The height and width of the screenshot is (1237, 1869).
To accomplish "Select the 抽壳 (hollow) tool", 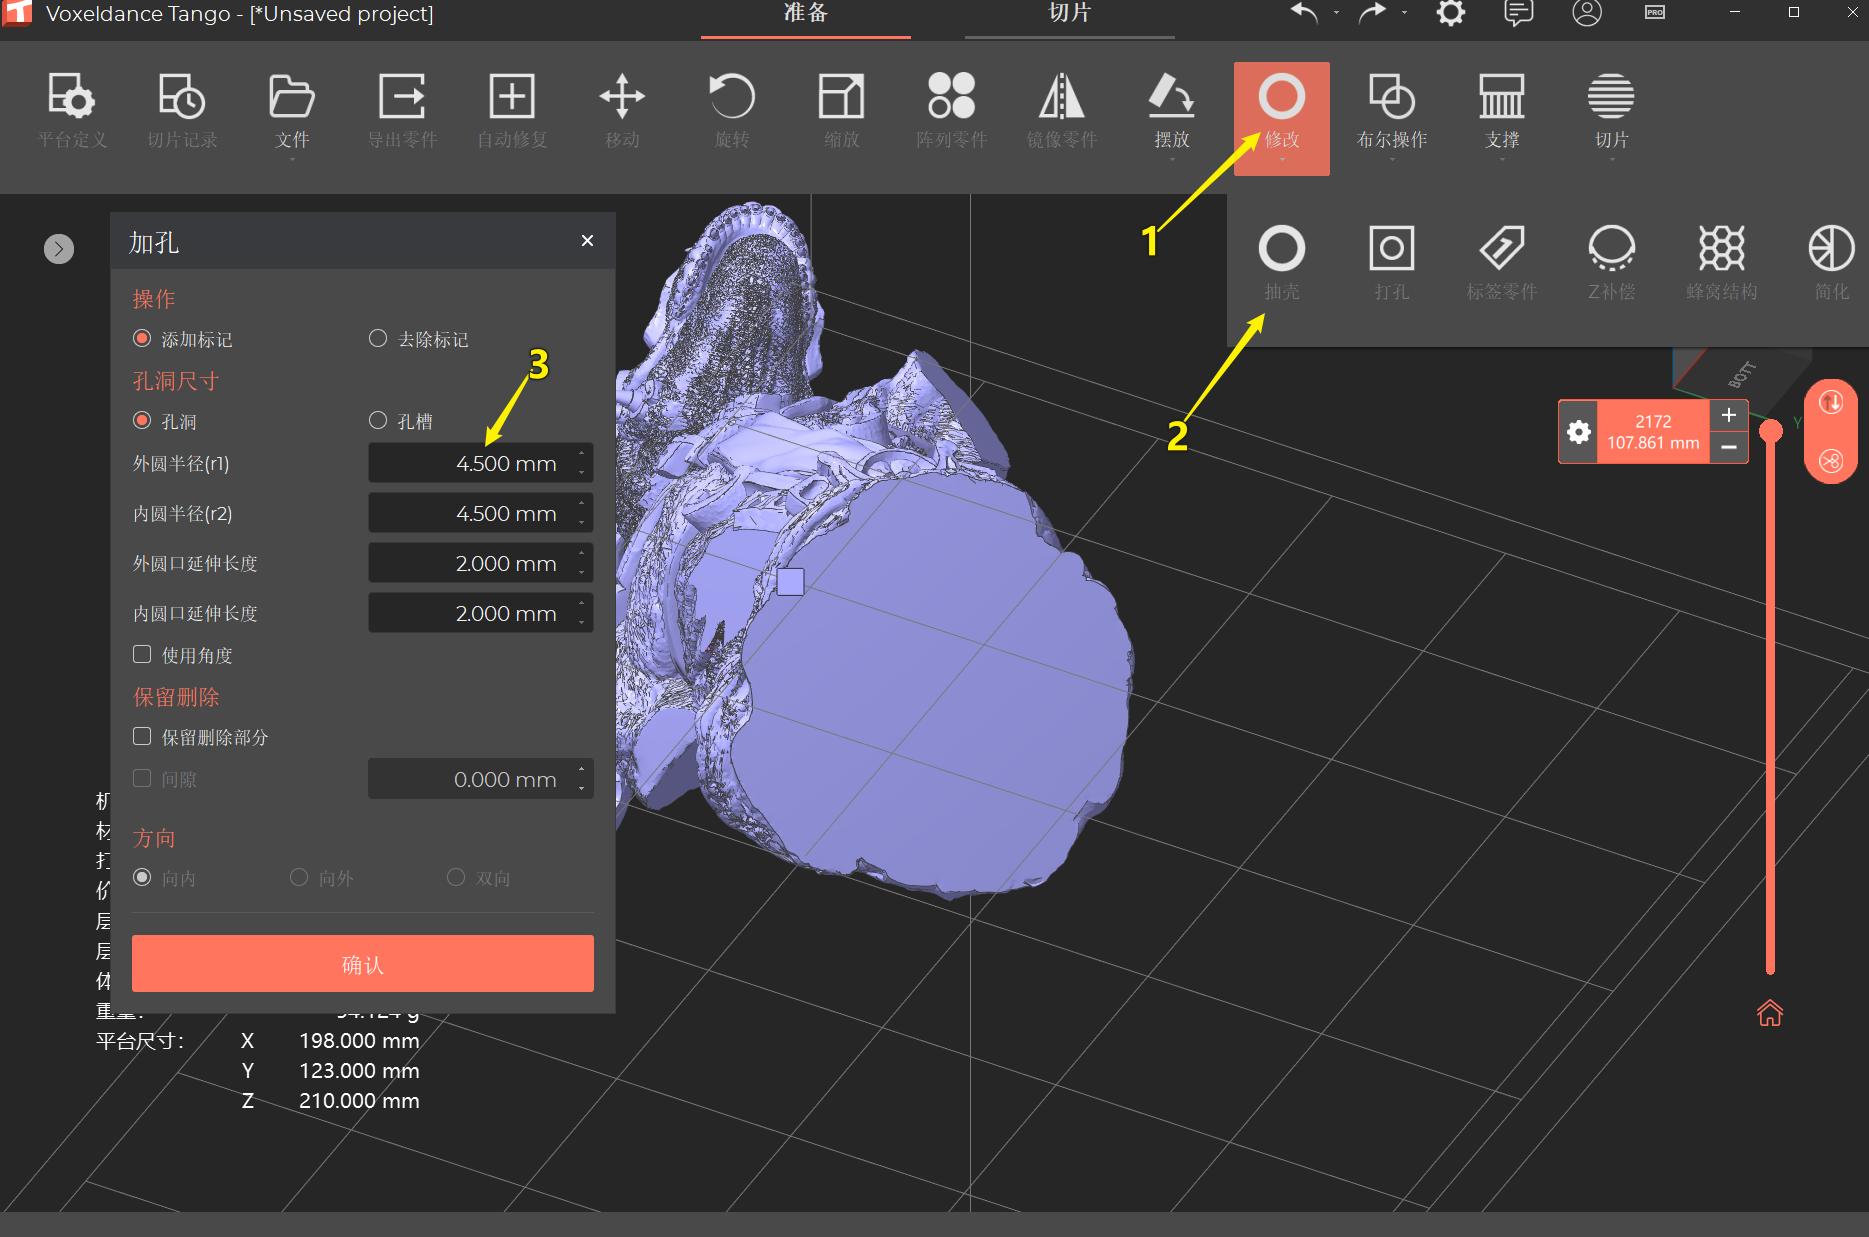I will pyautogui.click(x=1281, y=260).
